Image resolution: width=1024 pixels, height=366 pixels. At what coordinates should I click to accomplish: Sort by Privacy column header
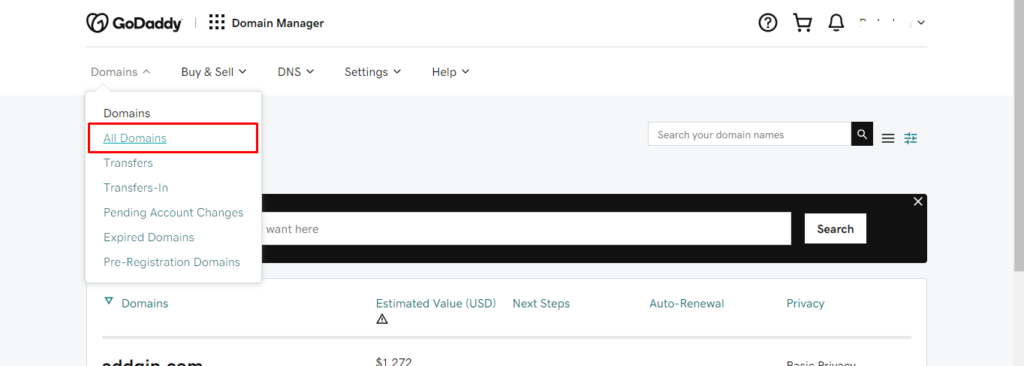click(805, 303)
